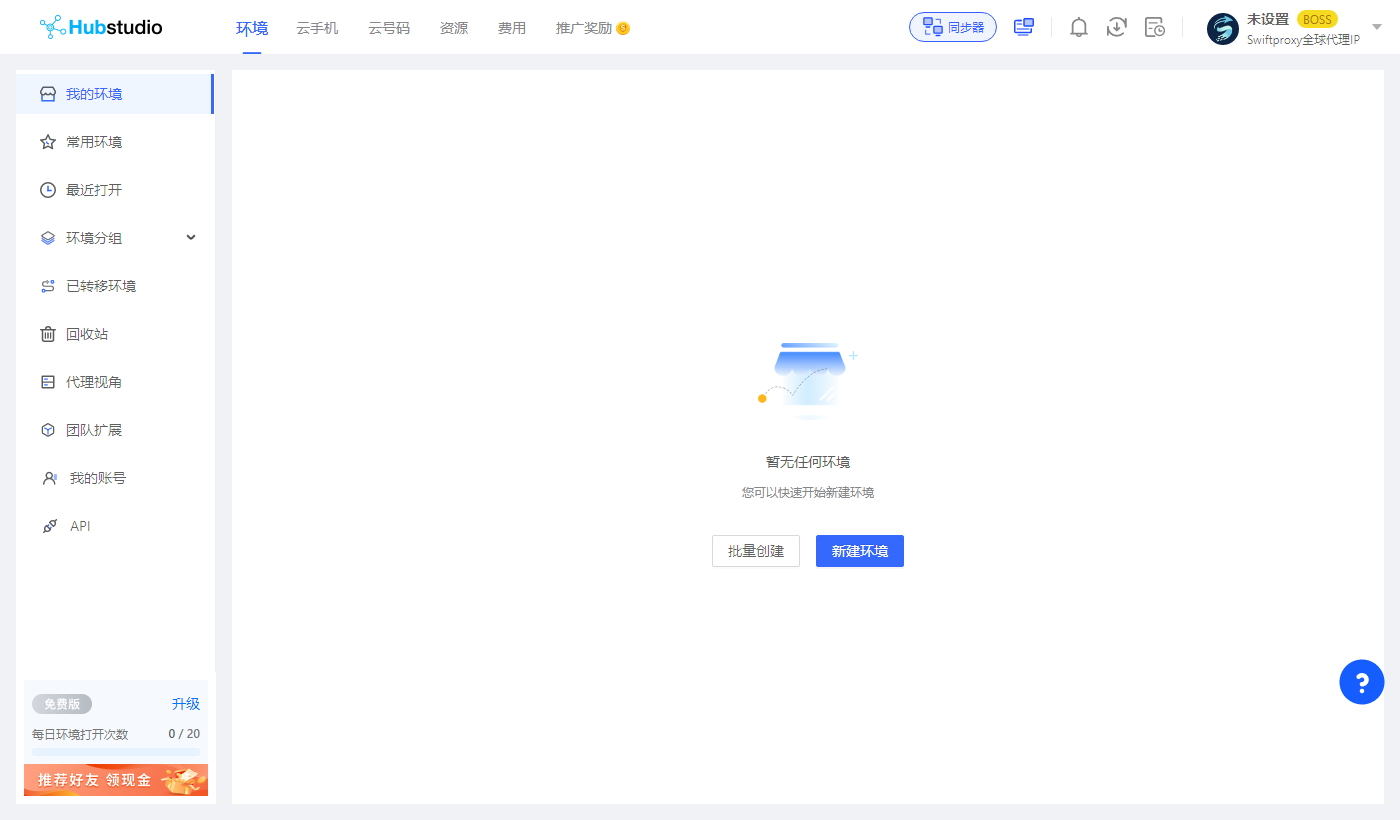Viewport: 1400px width, 820px height.
Task: Click the download/update sync icon in top bar
Action: [x=1116, y=27]
